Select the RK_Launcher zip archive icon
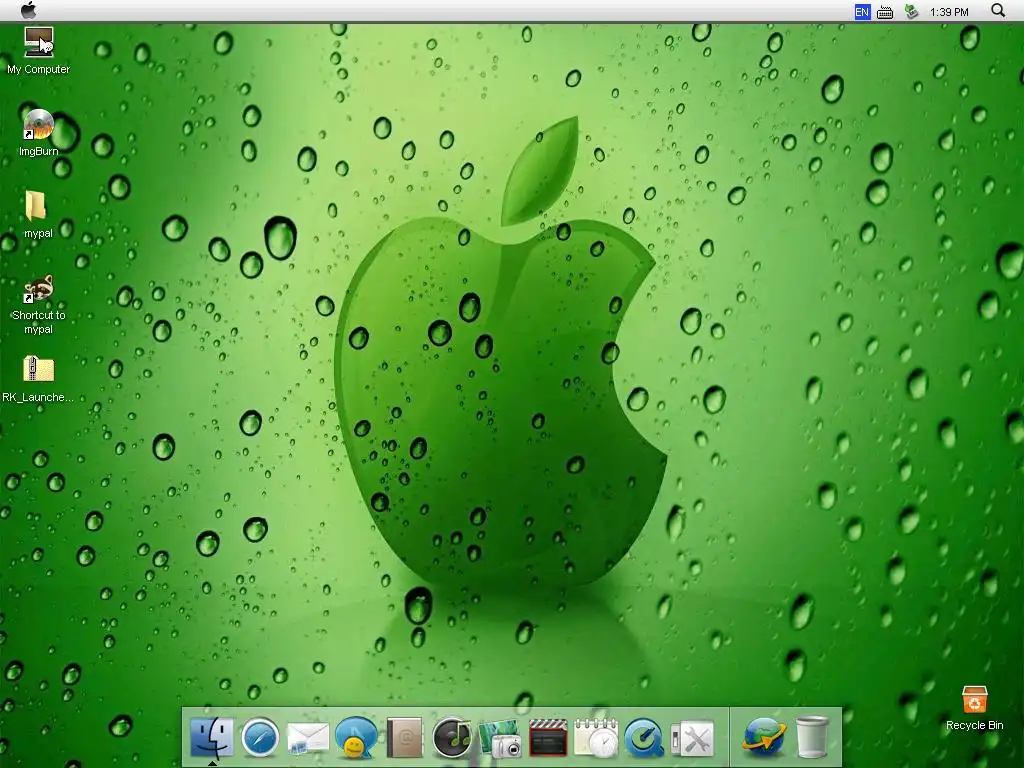The width and height of the screenshot is (1024, 768). click(39, 370)
